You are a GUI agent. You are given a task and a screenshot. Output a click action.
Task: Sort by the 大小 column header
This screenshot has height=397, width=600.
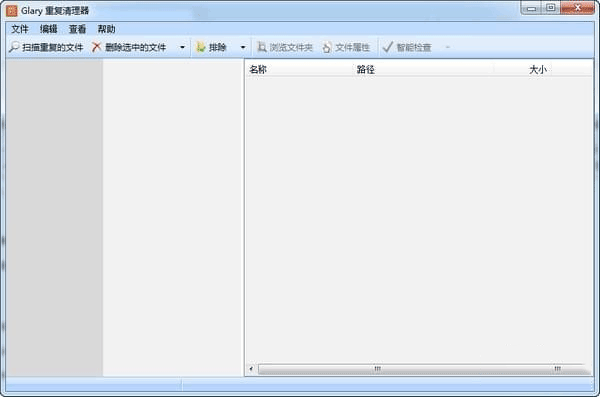(x=538, y=69)
